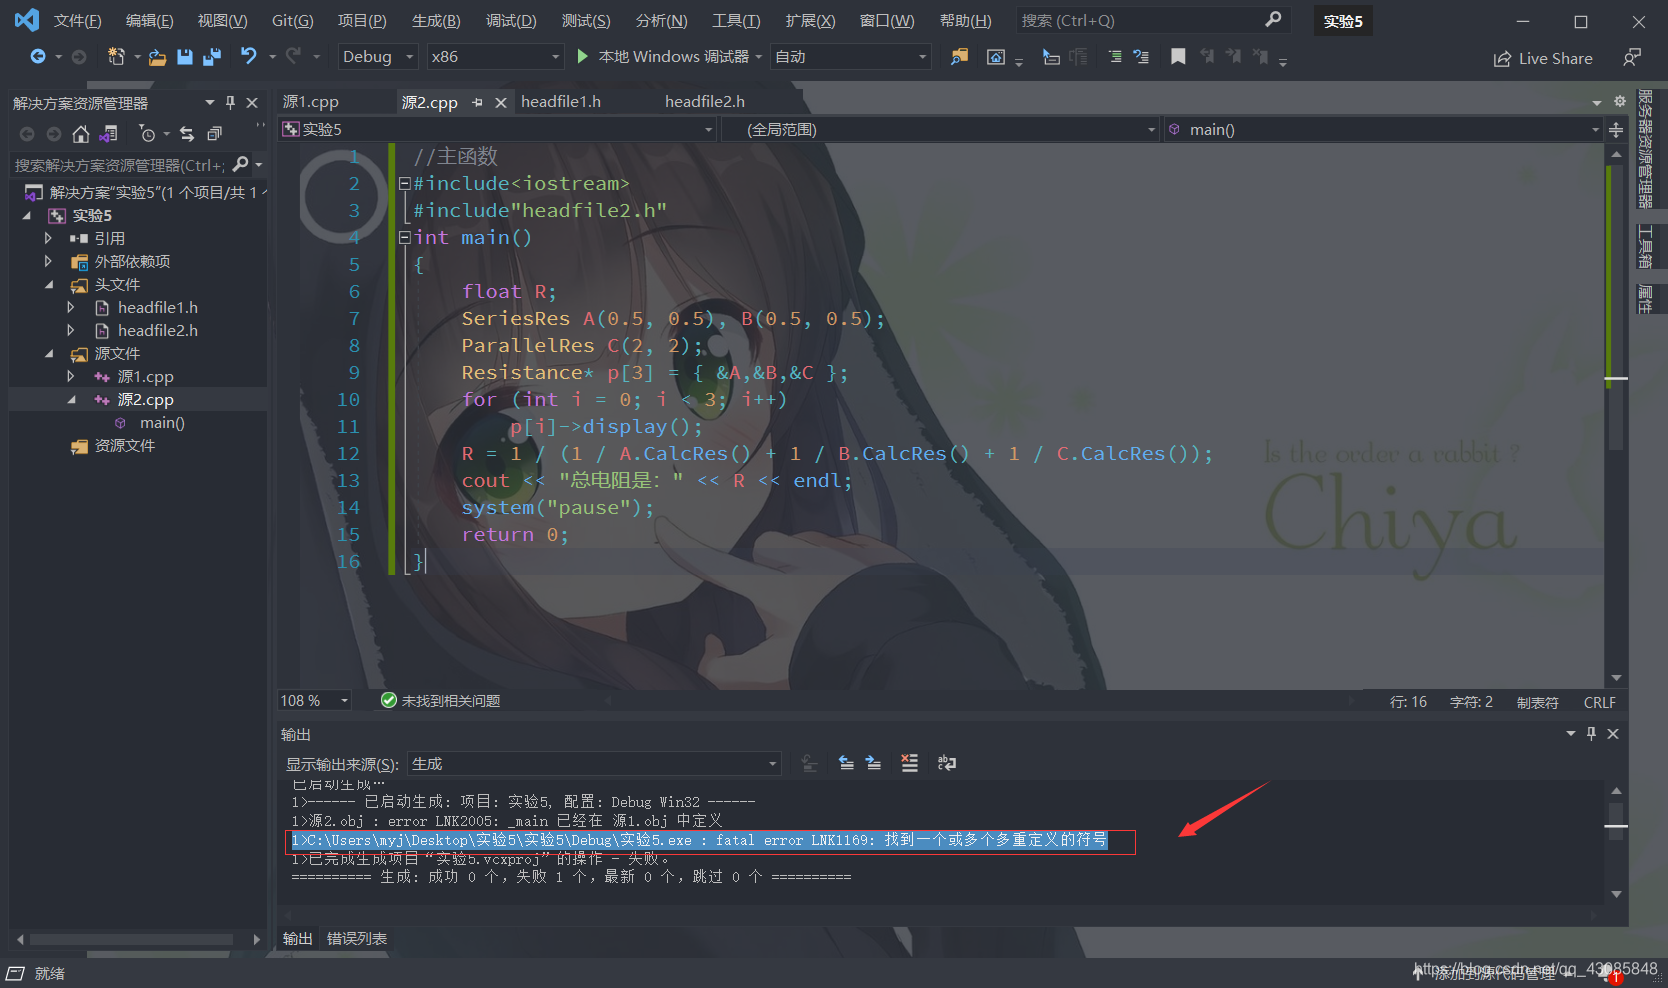The width and height of the screenshot is (1668, 988).
Task: Open the 服务器资源管理器 side tab
Action: pyautogui.click(x=1645, y=149)
